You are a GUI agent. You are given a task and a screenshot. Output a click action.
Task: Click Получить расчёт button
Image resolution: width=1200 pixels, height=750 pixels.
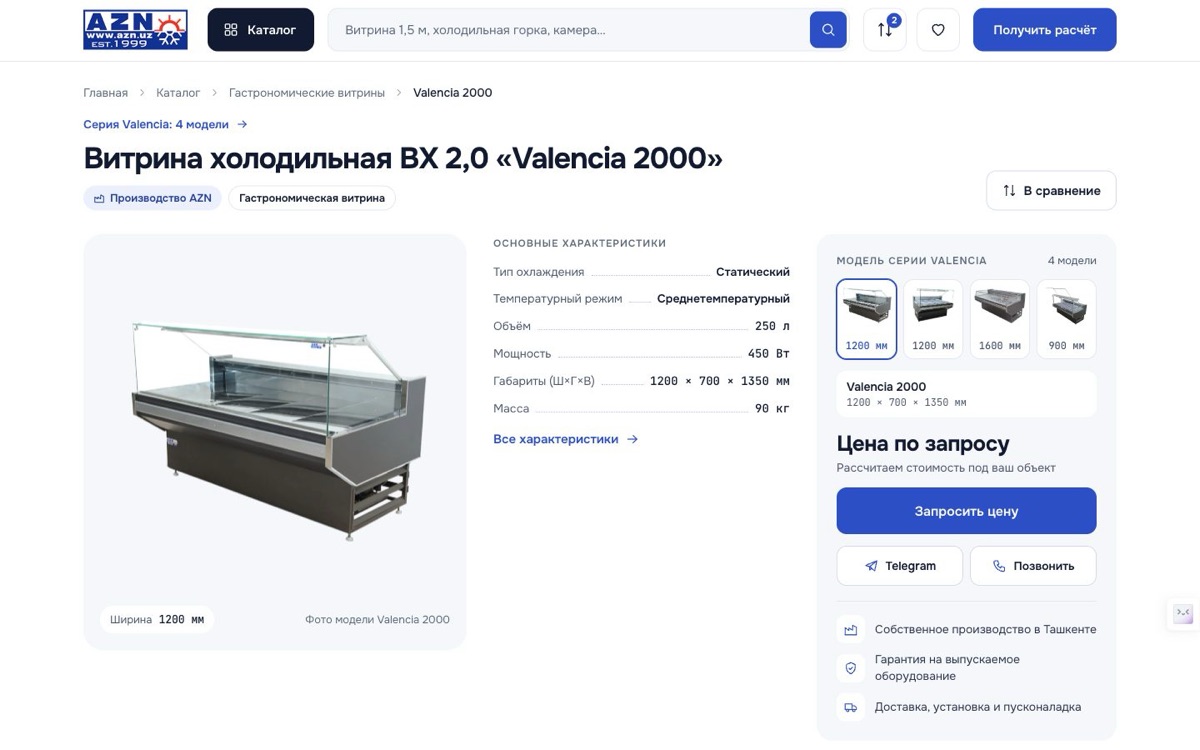click(1045, 30)
